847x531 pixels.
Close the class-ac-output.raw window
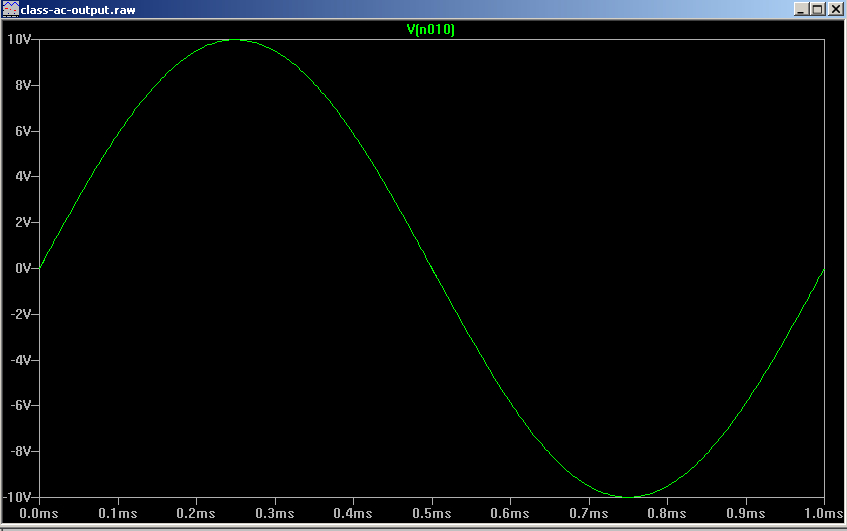point(835,9)
